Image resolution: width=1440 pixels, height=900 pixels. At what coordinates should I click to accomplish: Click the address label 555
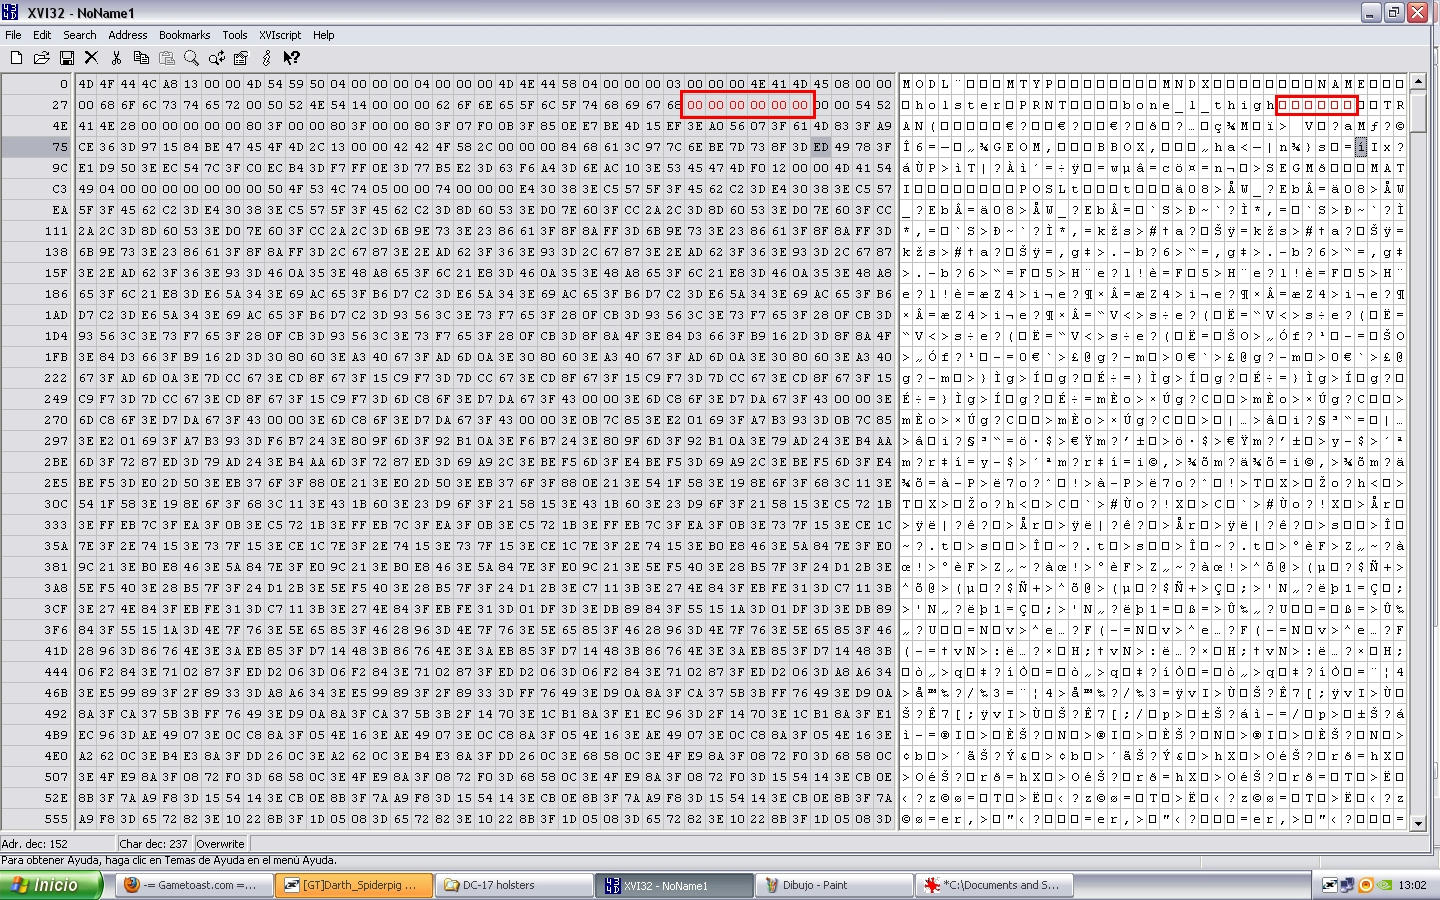click(x=57, y=819)
